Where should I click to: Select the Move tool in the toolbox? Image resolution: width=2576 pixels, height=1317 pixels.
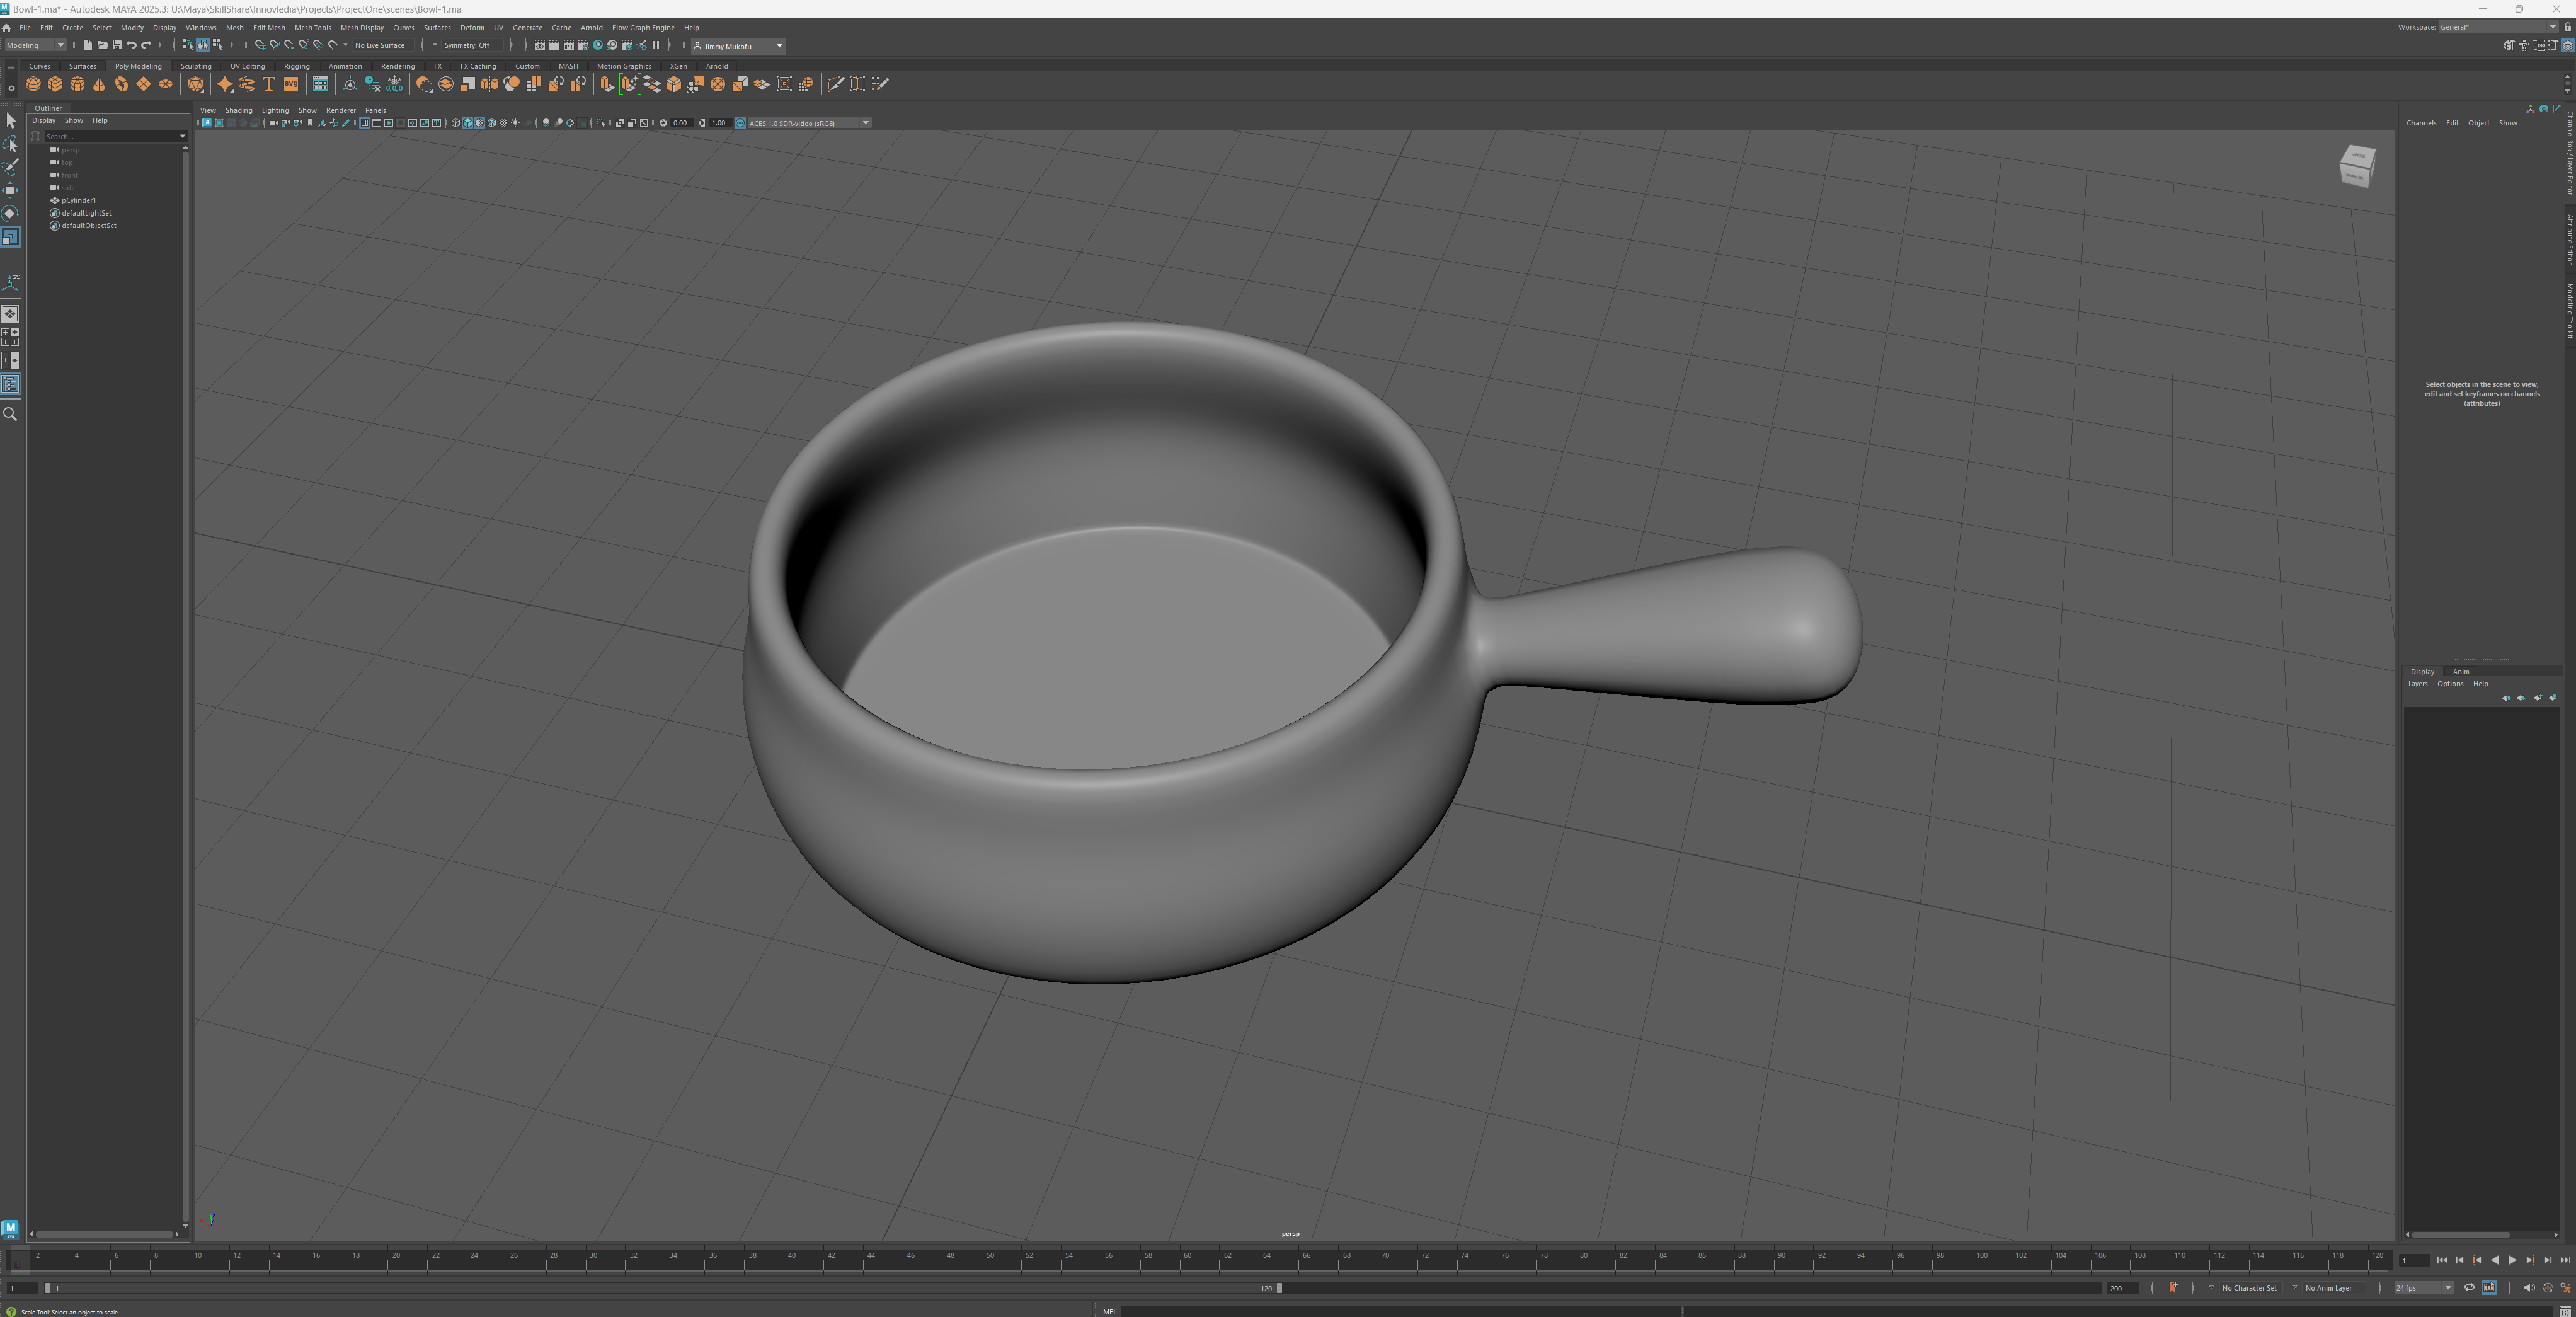[10, 190]
